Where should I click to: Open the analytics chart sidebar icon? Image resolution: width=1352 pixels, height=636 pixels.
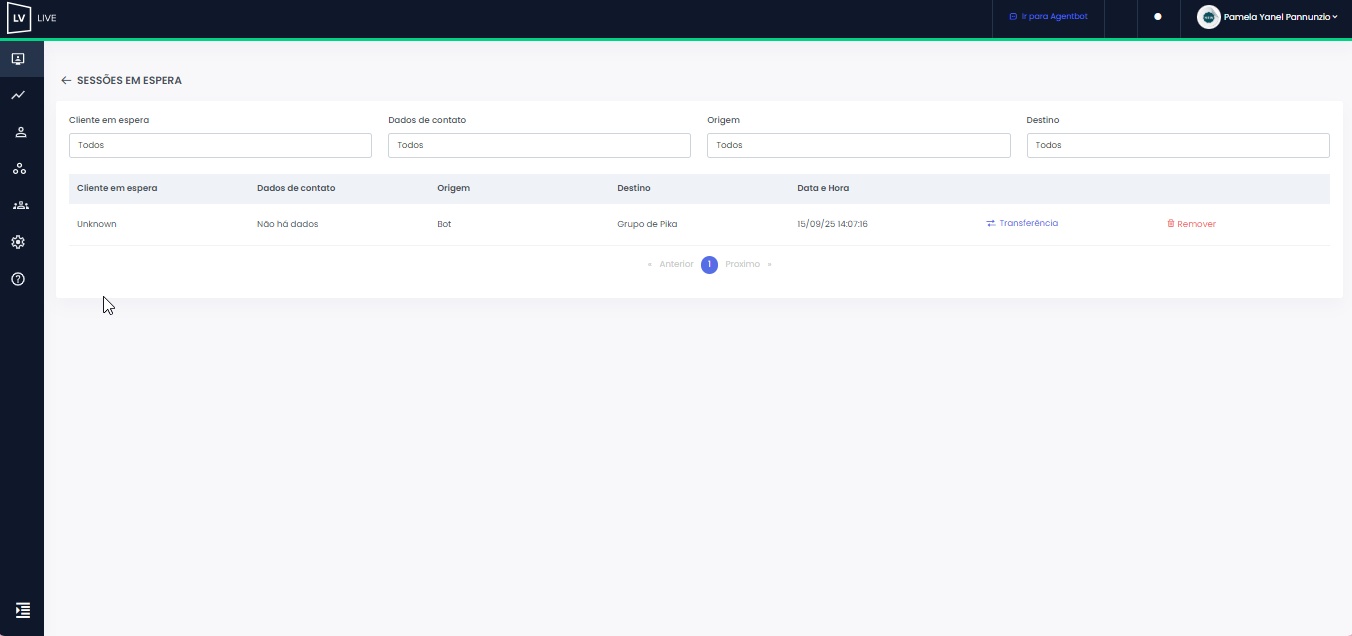(x=18, y=95)
